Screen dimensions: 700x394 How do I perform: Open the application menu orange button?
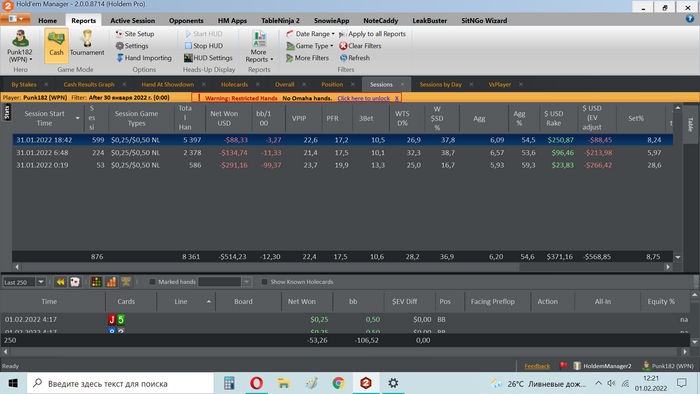tap(16, 19)
